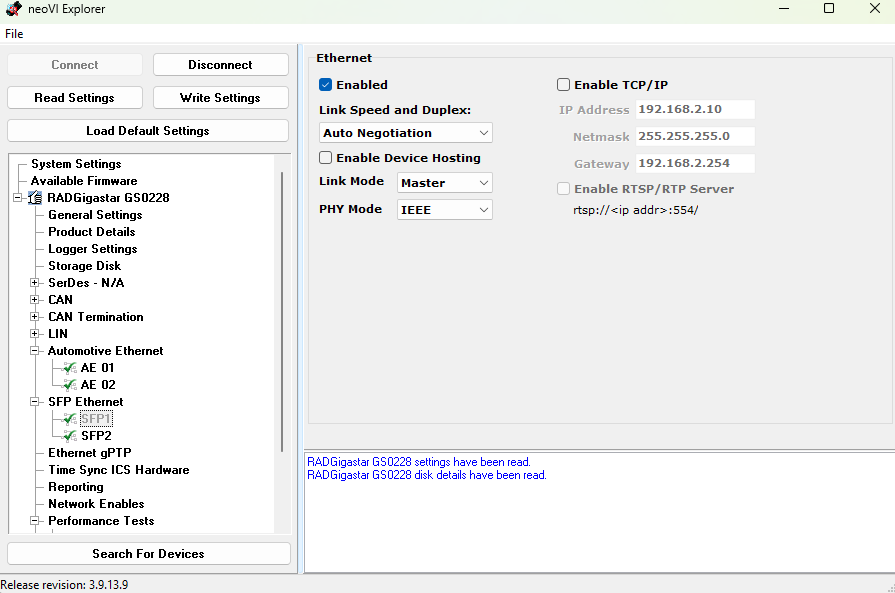Click the neoVI Explorer icon in the title bar
The image size is (895, 593).
[12, 9]
